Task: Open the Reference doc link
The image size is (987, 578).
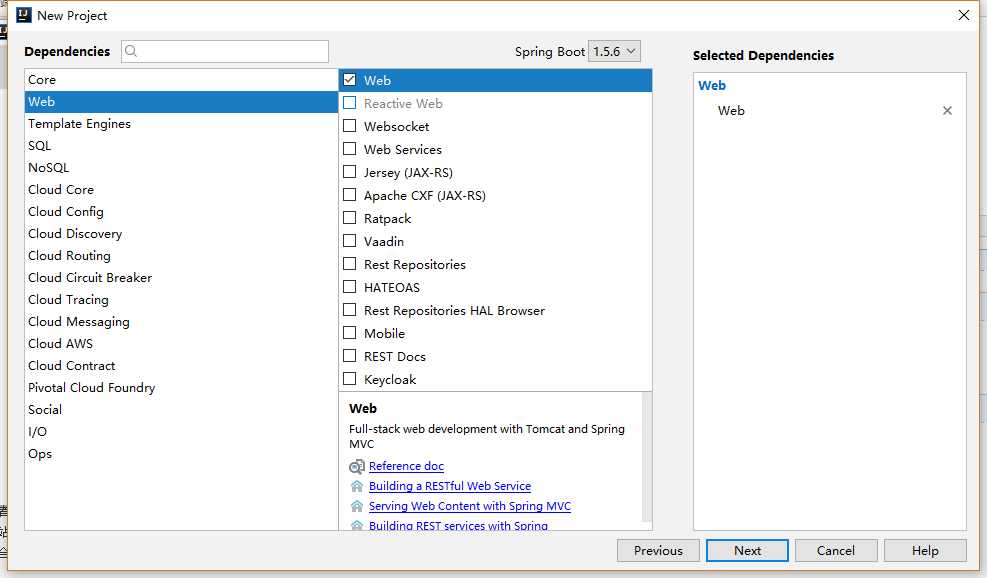Action: click(x=406, y=467)
